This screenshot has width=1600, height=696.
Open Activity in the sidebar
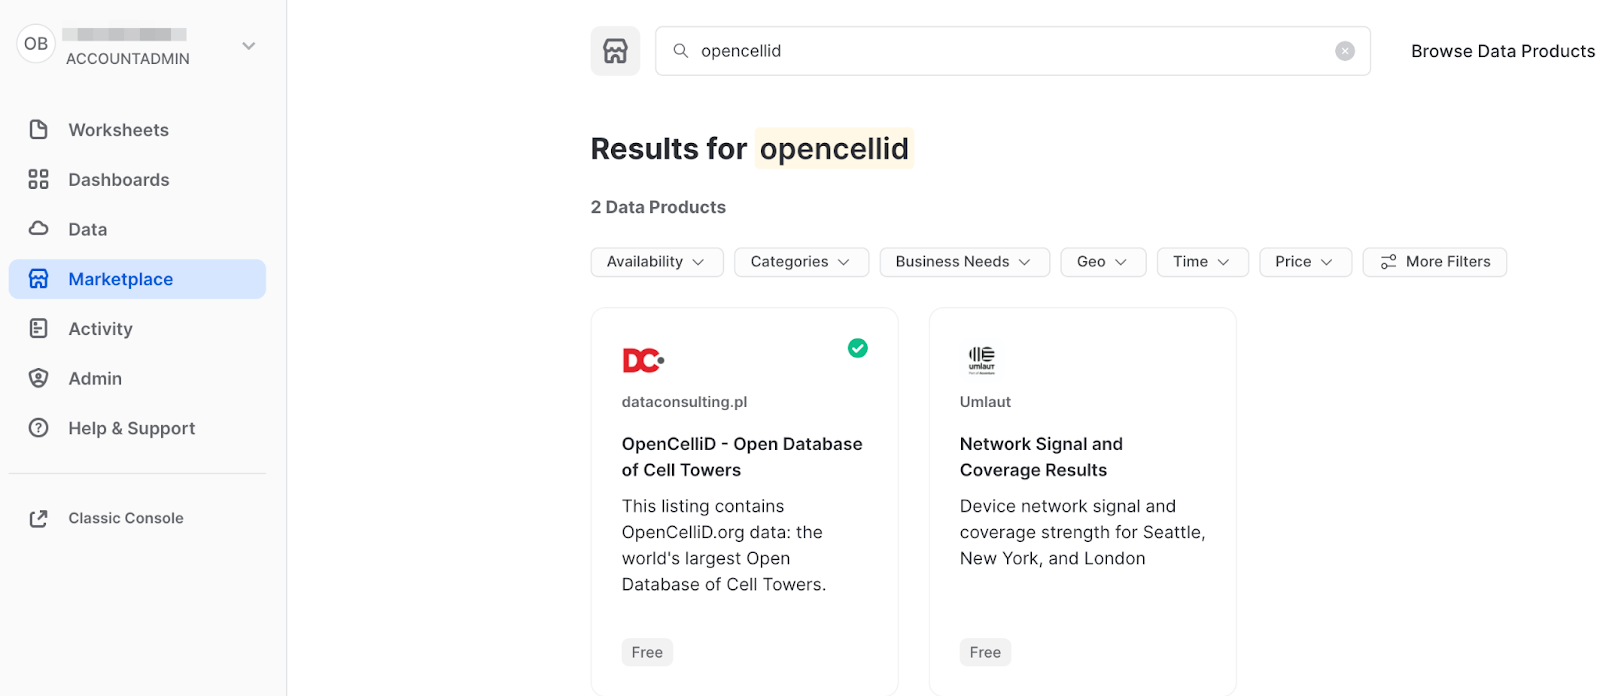(100, 329)
